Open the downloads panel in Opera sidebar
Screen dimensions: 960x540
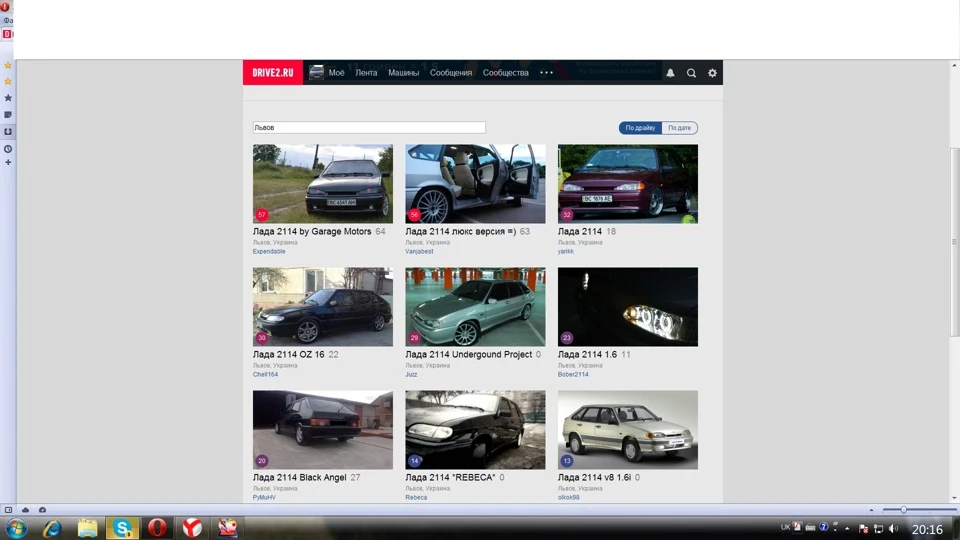(8, 132)
